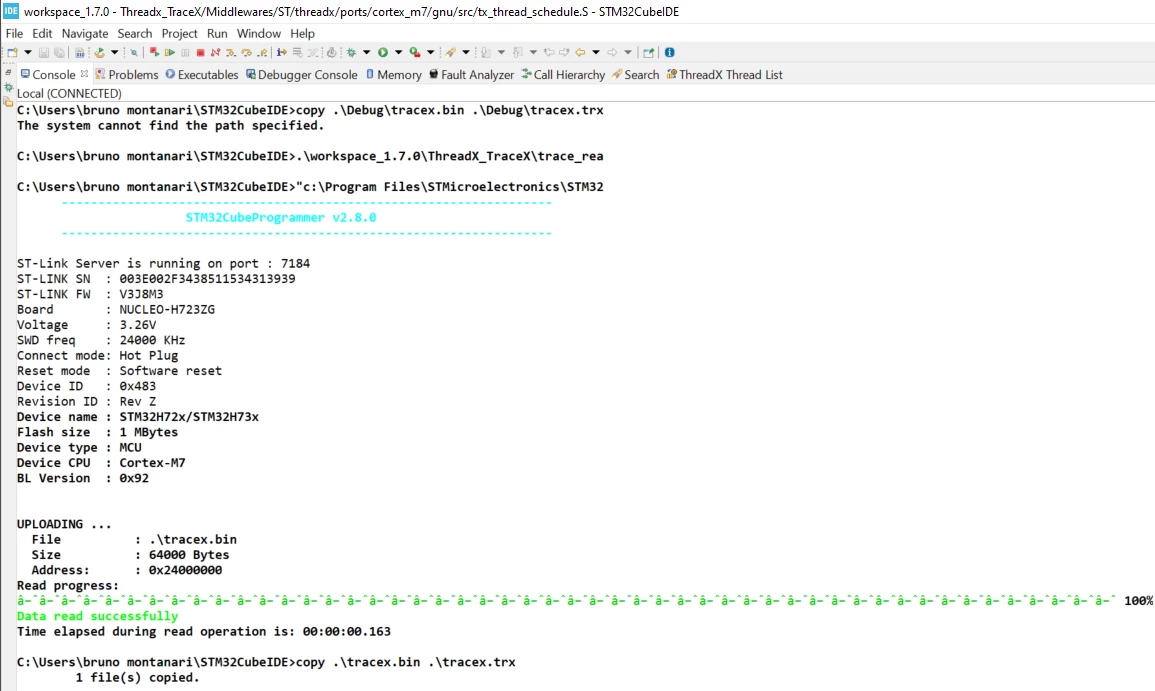
Task: Click the Open Perspective icon
Action: tap(648, 52)
